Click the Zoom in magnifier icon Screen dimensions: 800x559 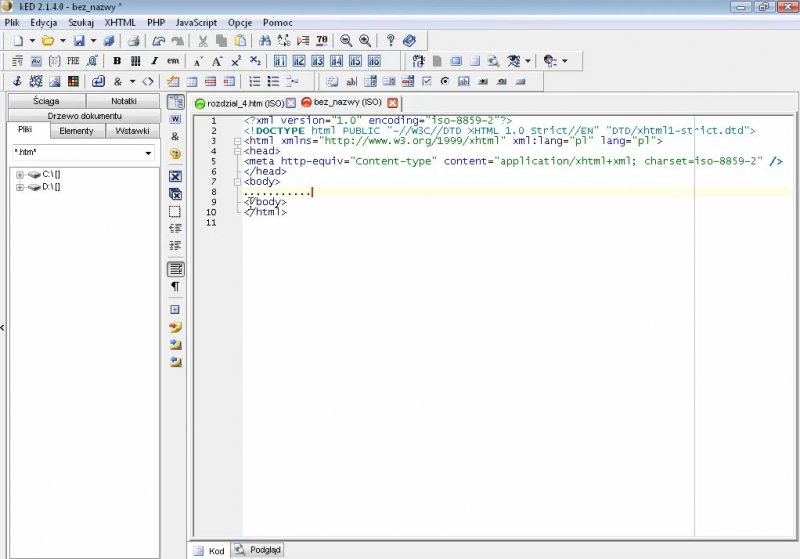(365, 41)
